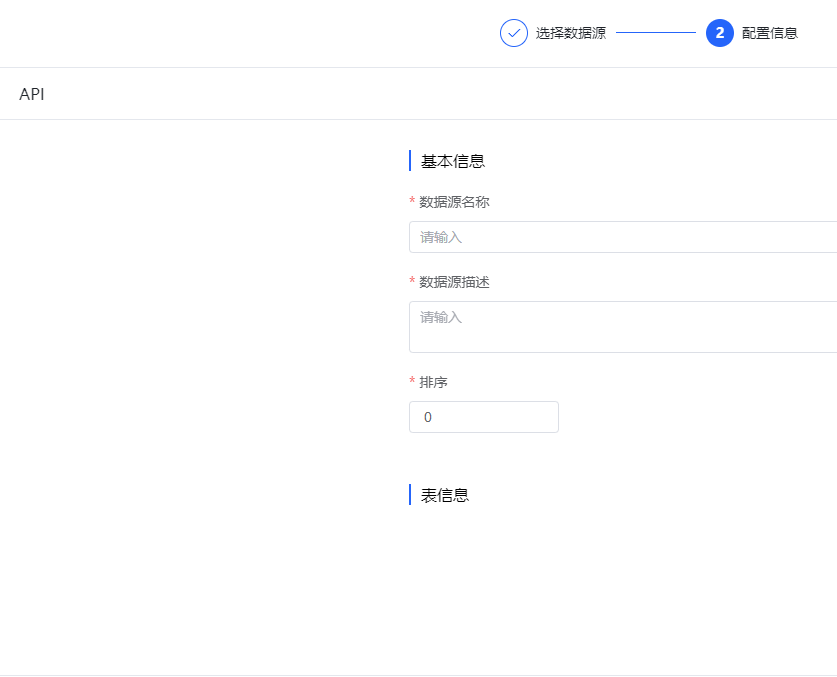837x677 pixels.
Task: Click the divider line under API header
Action: pyautogui.click(x=418, y=120)
